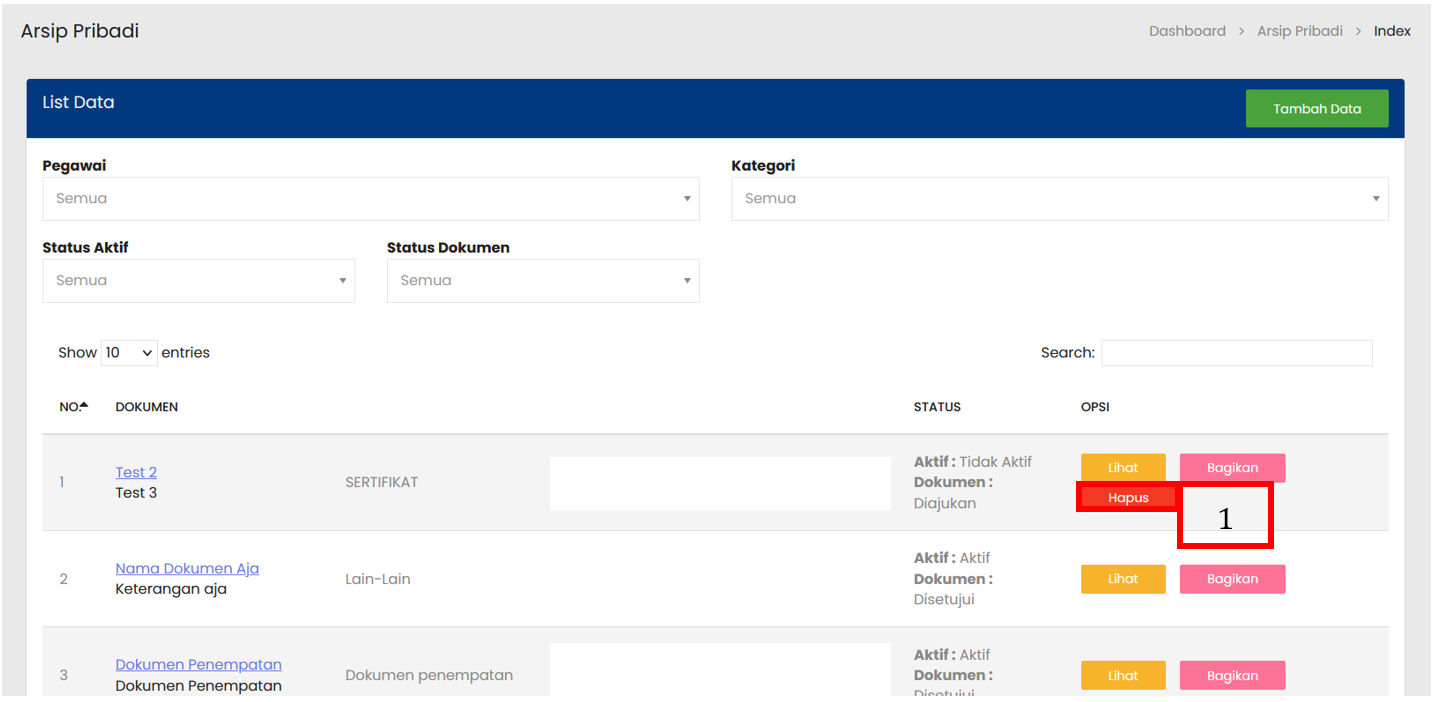Open the Status Aktif filter dropdown
Image resolution: width=1440 pixels, height=702 pixels.
coord(198,281)
